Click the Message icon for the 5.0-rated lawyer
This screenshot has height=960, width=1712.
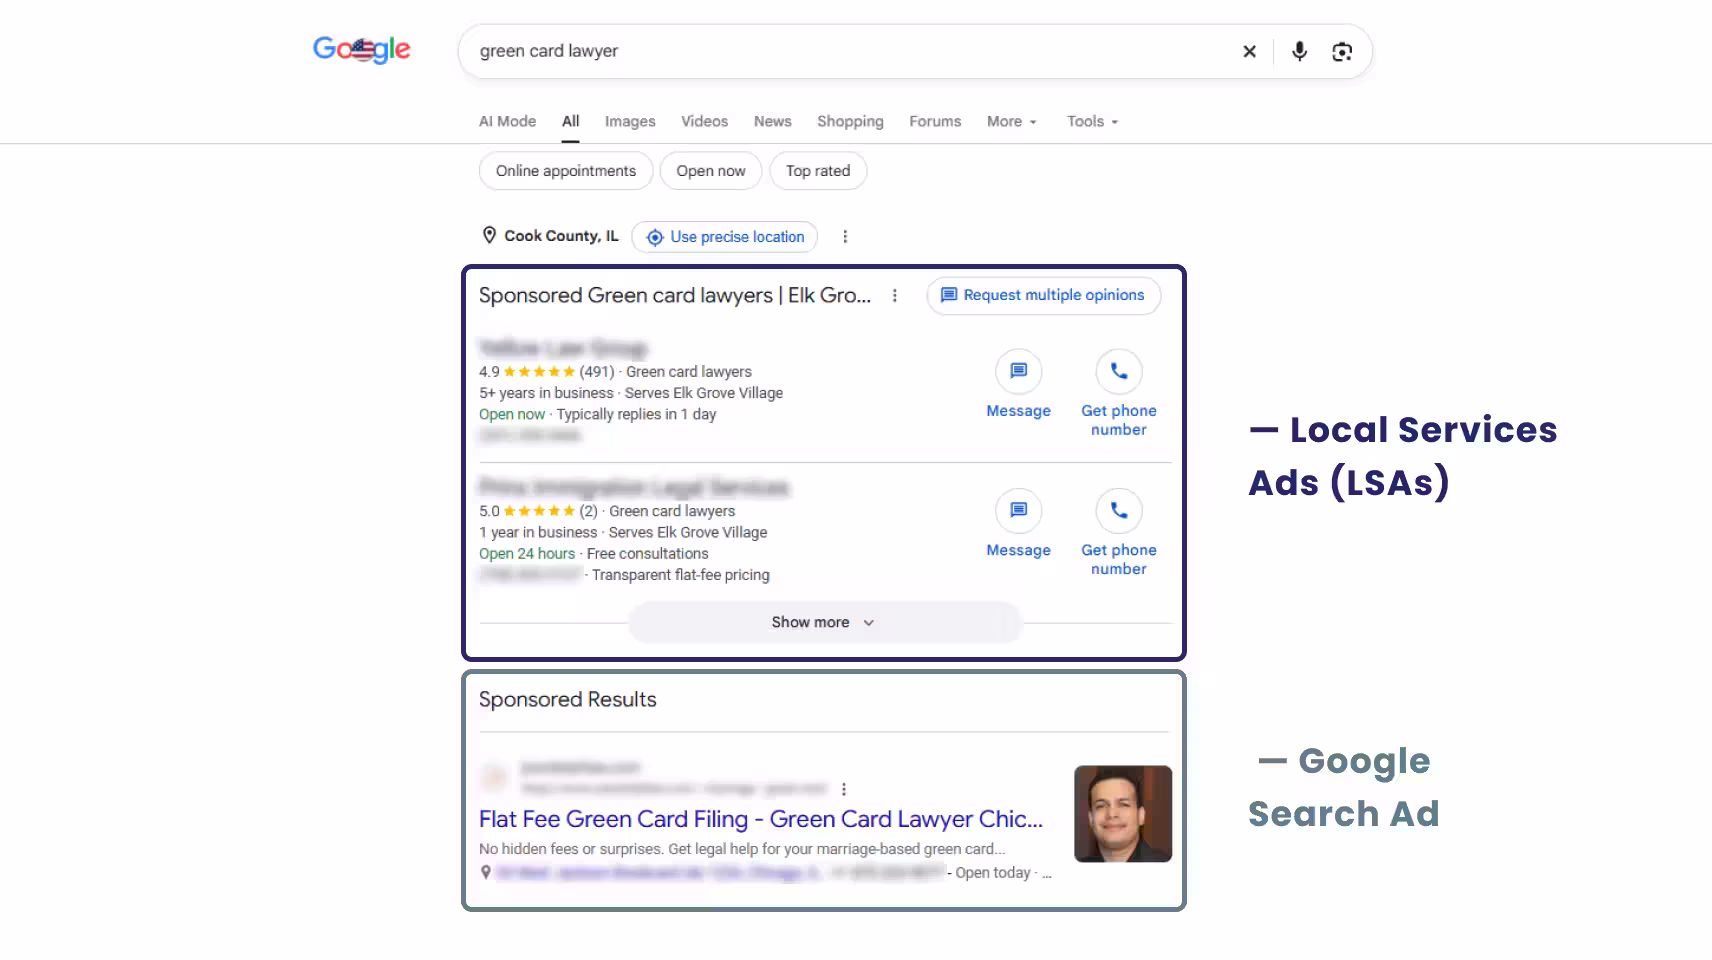[1018, 510]
